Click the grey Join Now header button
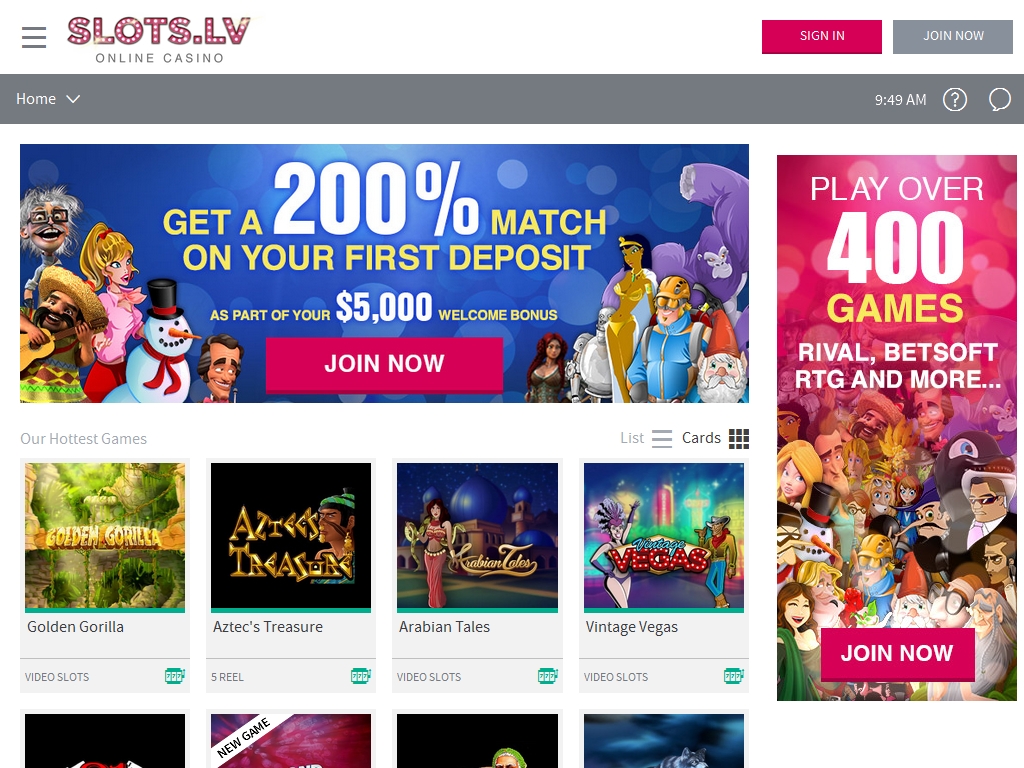 pos(953,36)
